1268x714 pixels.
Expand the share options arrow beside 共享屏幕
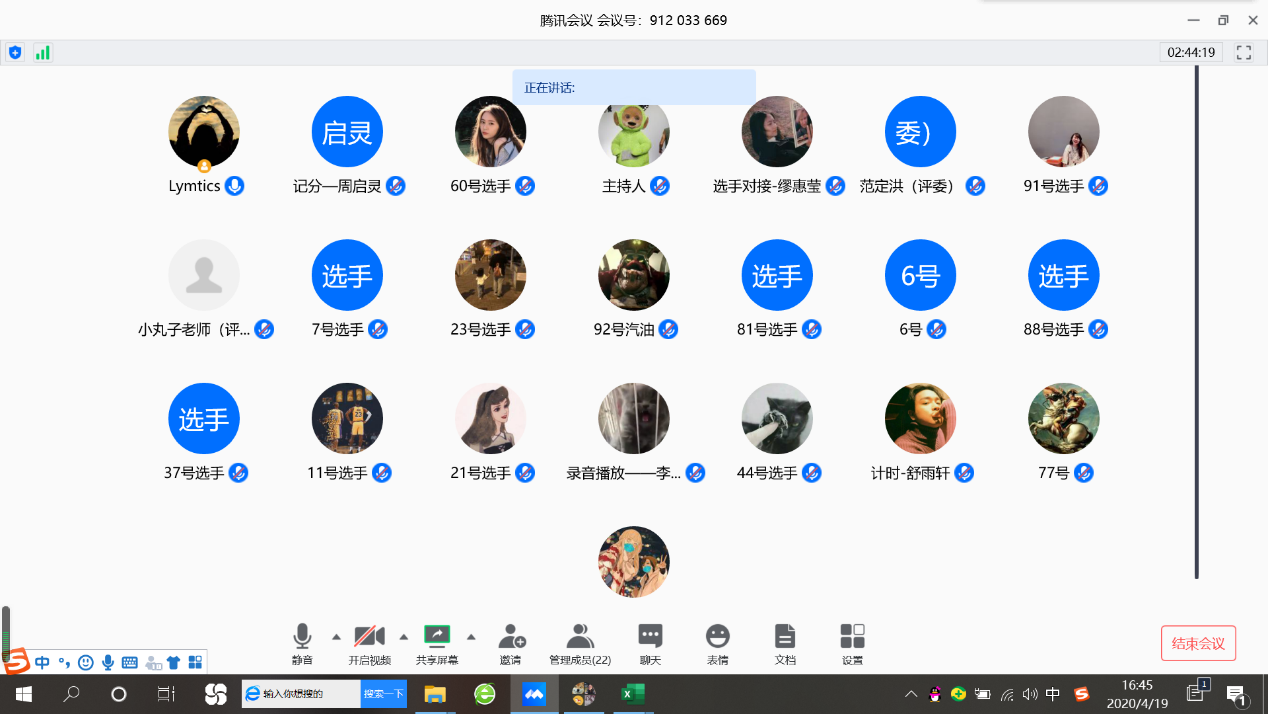point(471,637)
